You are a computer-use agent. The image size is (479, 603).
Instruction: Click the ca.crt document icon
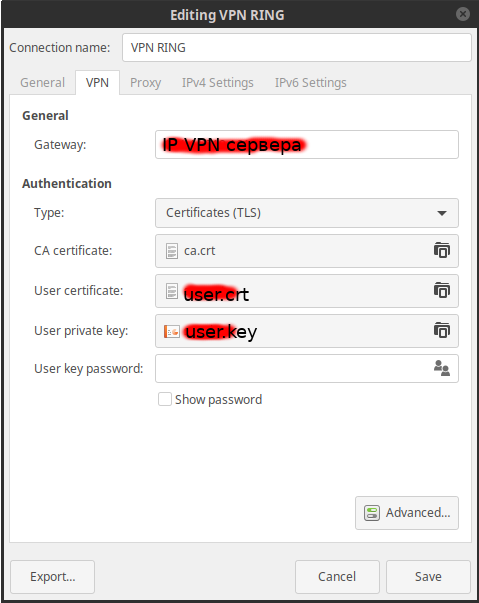[x=172, y=251]
